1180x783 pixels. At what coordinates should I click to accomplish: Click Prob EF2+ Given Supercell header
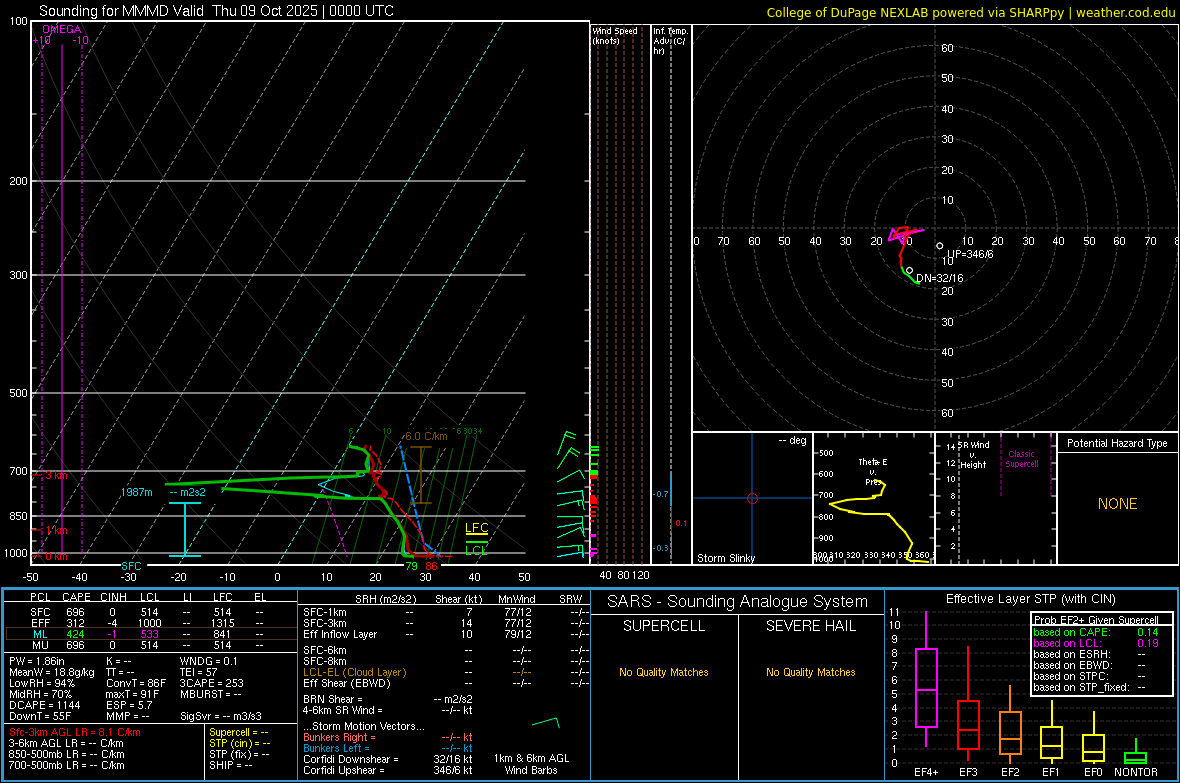click(x=1096, y=620)
